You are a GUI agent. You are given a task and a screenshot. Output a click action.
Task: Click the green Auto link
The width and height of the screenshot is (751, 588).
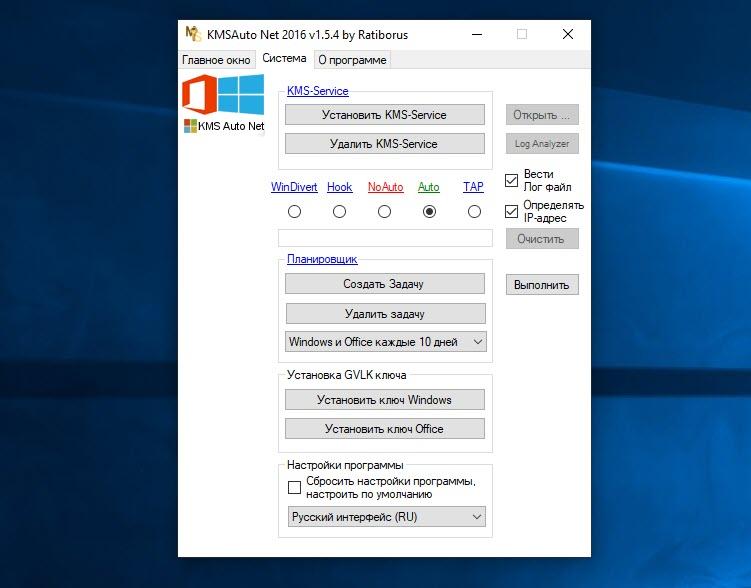coord(429,187)
